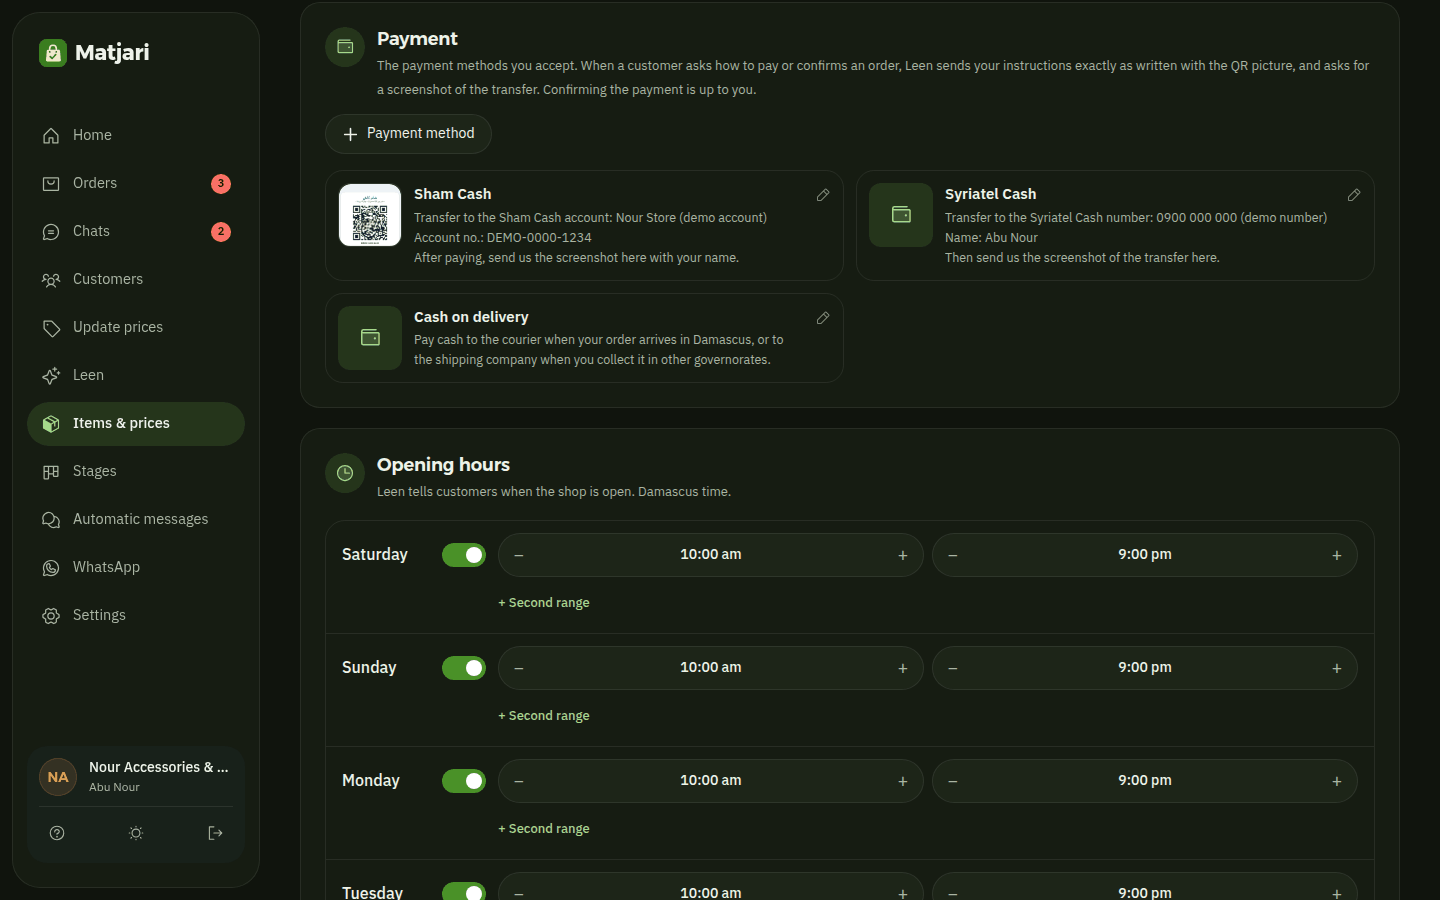Increase Saturday opening time 10:00 am
Image resolution: width=1440 pixels, height=900 pixels.
click(903, 555)
